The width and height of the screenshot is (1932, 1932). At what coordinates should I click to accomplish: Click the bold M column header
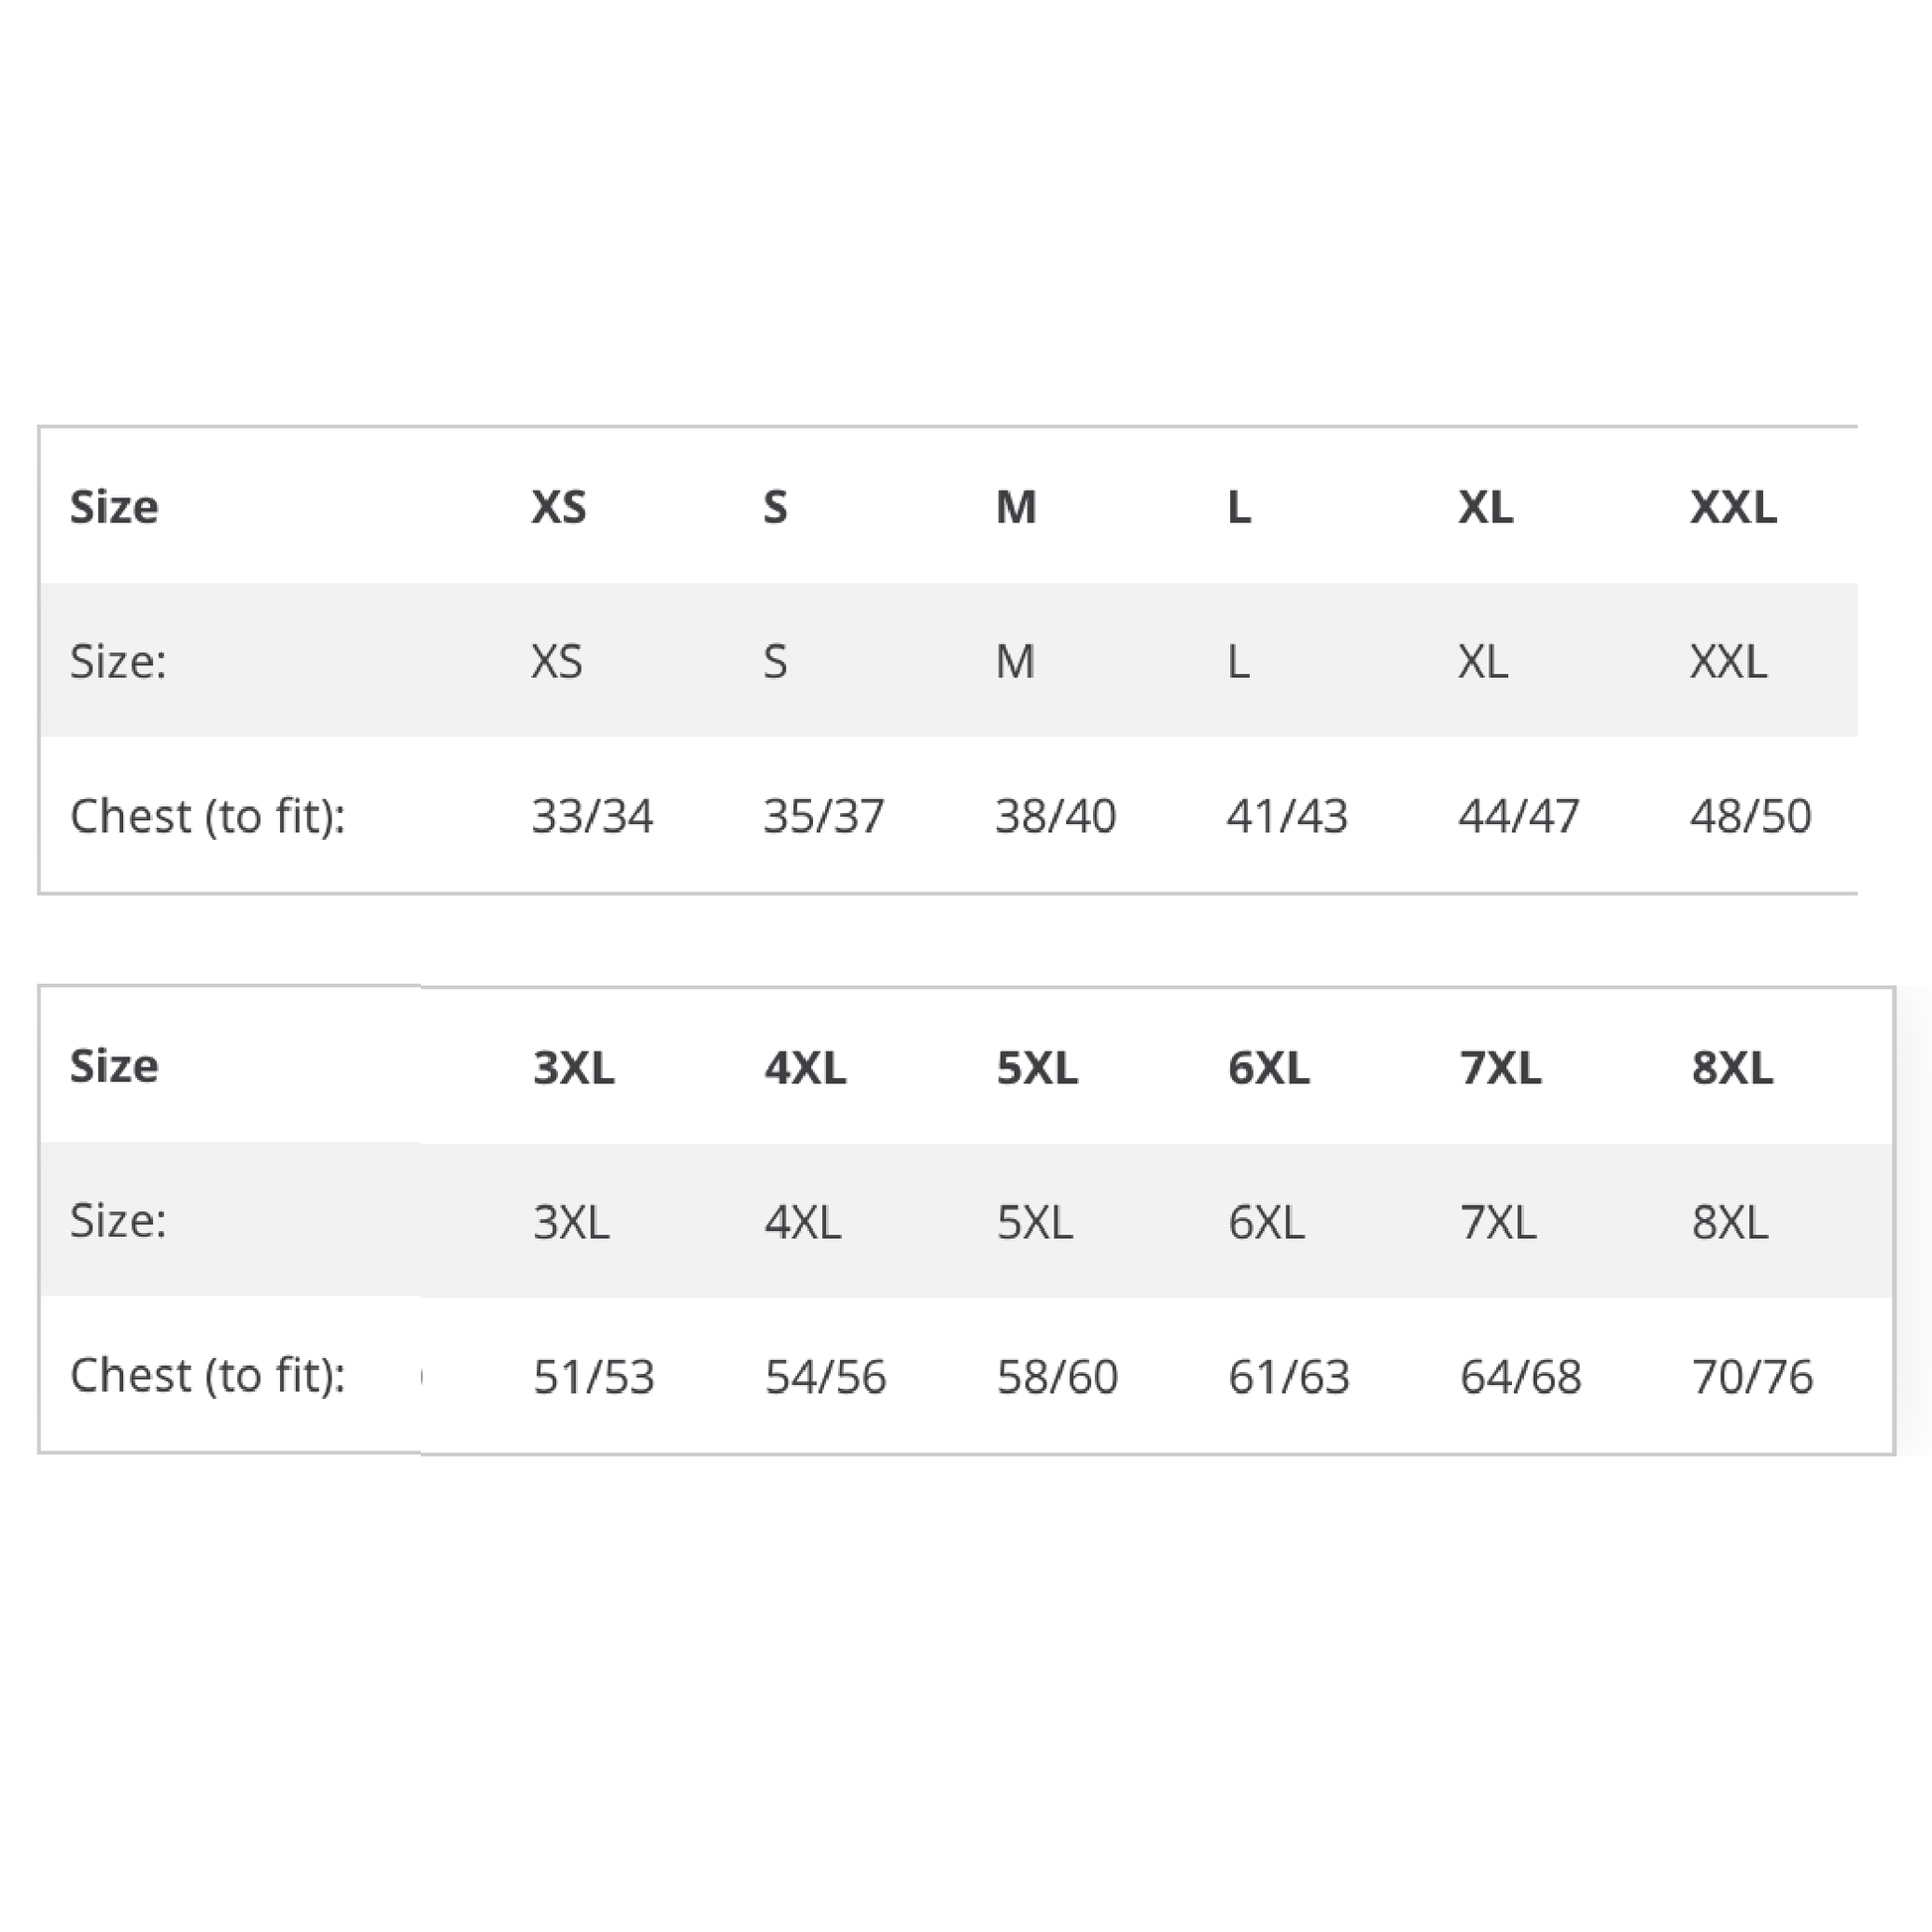1016,507
